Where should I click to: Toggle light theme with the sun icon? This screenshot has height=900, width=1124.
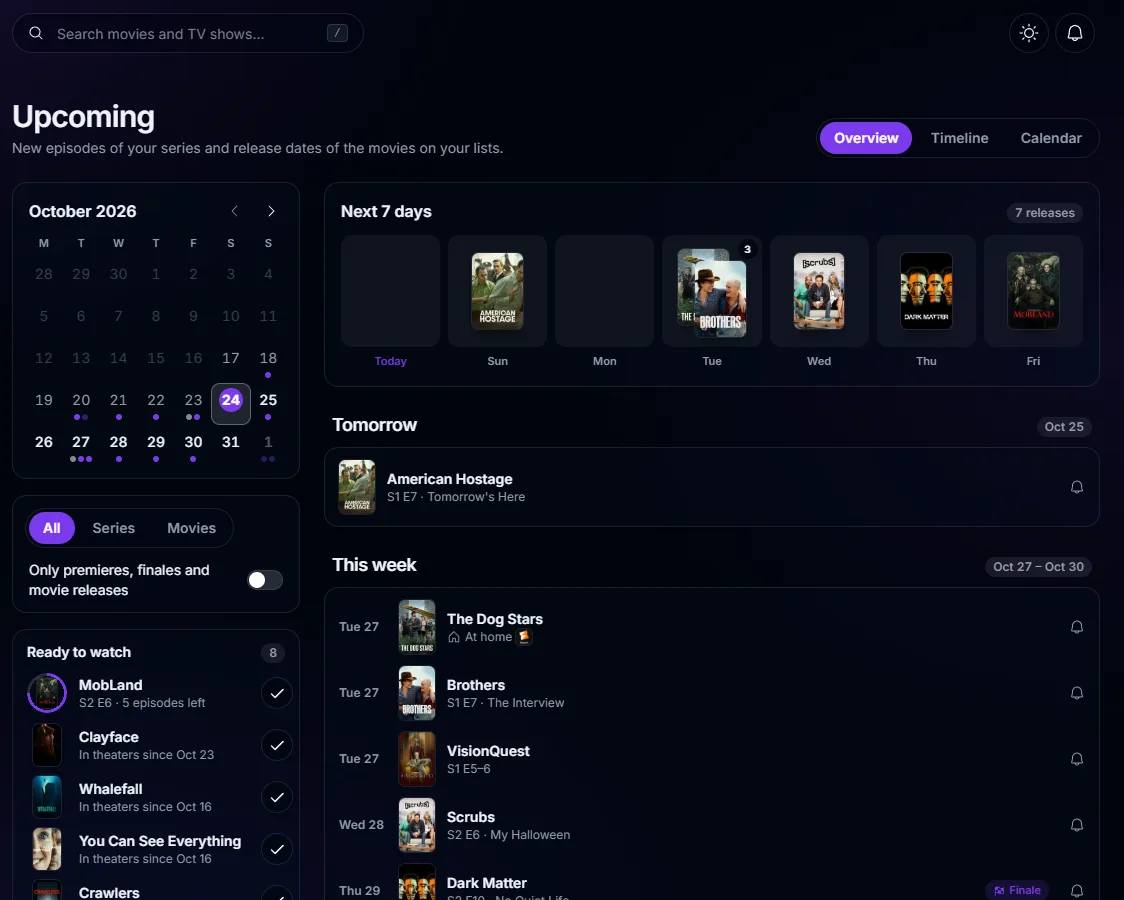click(1029, 33)
